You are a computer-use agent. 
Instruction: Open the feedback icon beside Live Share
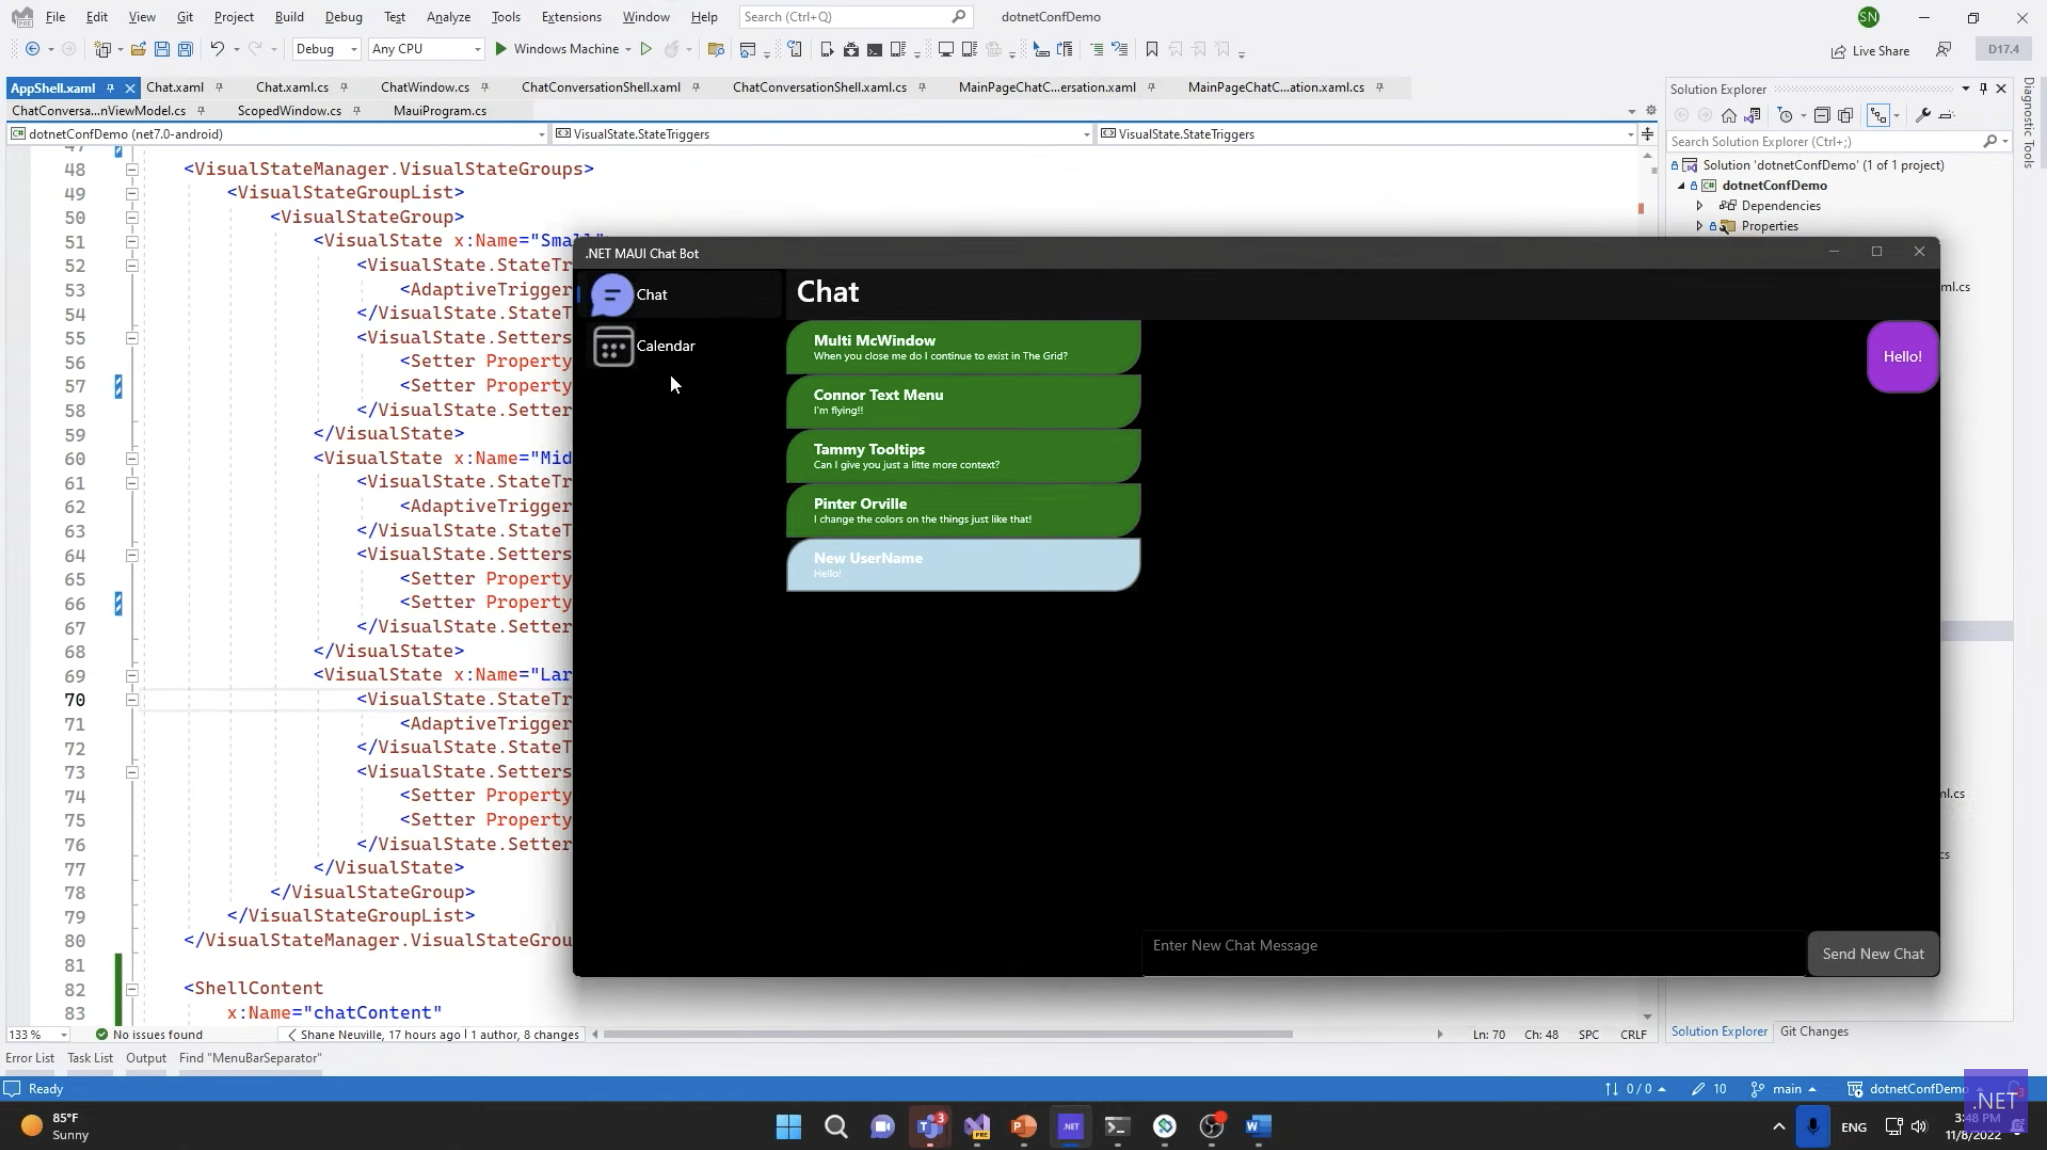click(1944, 49)
